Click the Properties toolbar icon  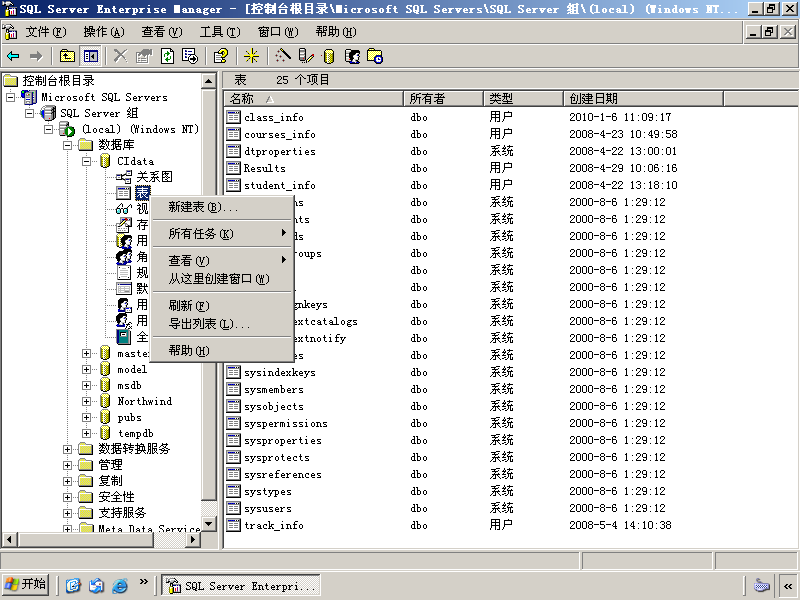point(144,56)
